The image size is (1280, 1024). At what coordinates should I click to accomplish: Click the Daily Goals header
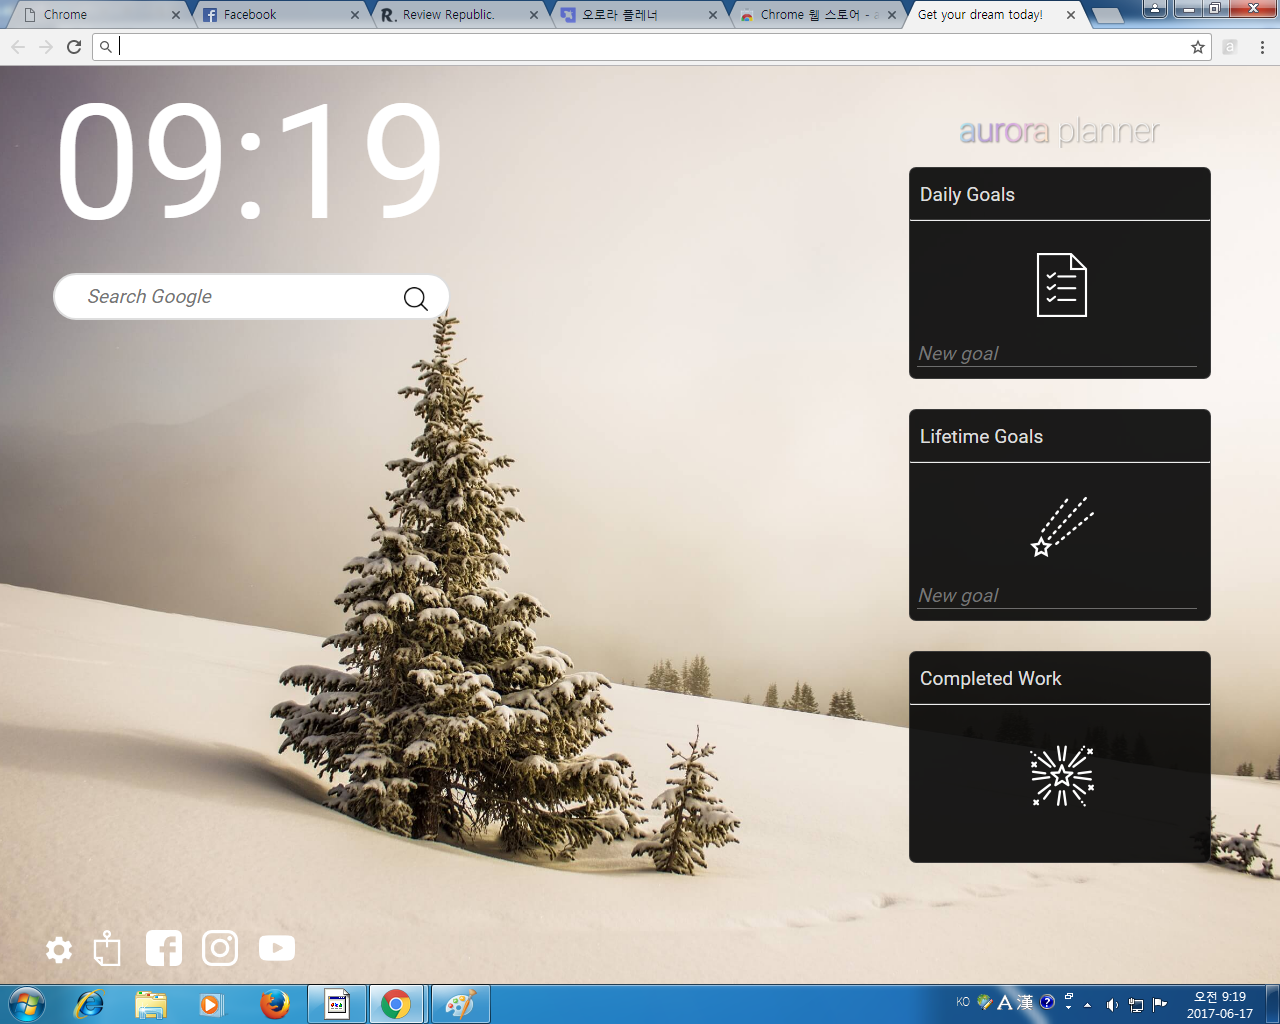point(1060,194)
